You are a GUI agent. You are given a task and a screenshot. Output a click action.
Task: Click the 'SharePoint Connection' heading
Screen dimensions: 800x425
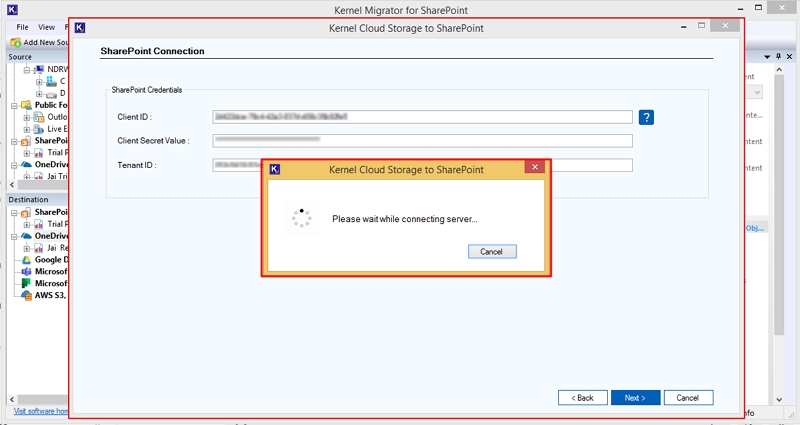(x=153, y=51)
